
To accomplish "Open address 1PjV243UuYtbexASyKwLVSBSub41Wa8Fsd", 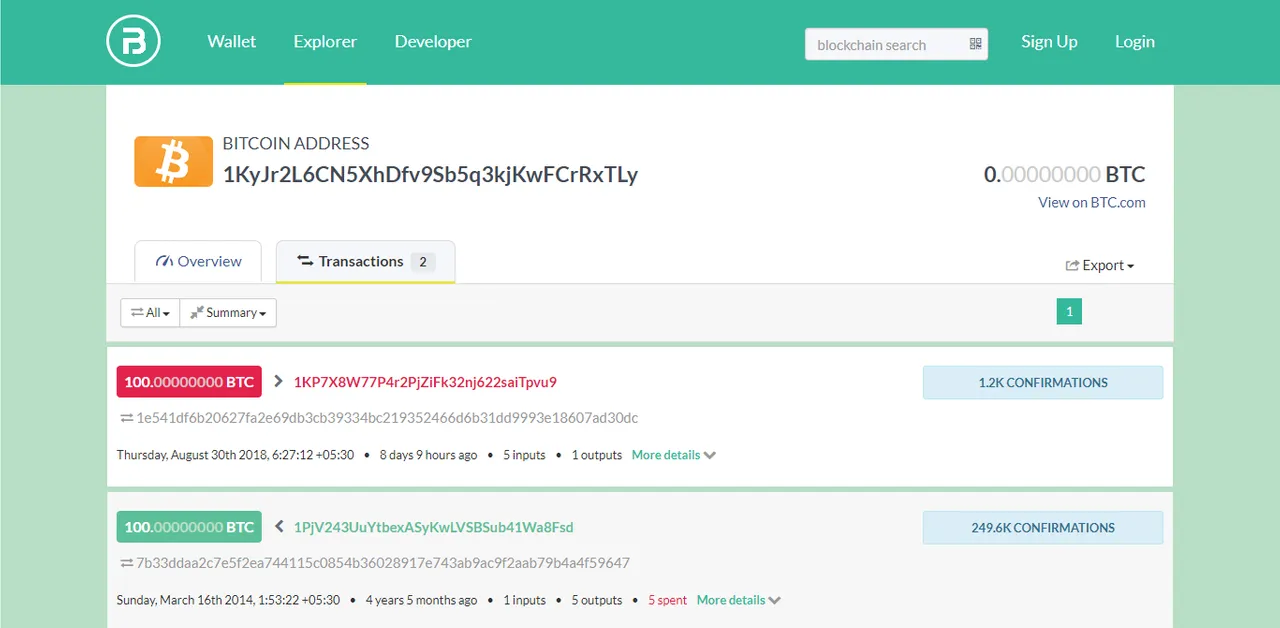I will 433,527.
